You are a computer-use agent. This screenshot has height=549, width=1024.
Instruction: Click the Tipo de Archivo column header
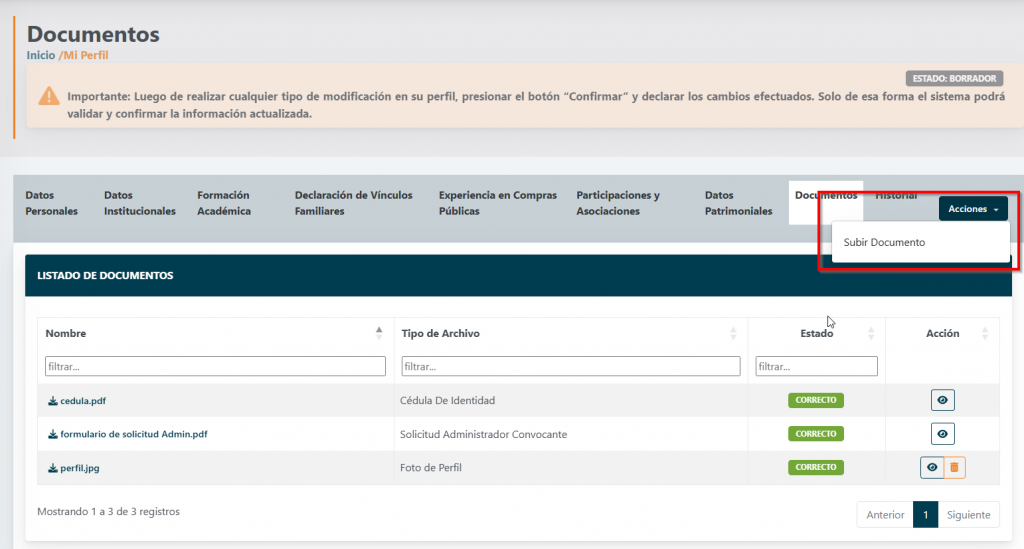441,334
